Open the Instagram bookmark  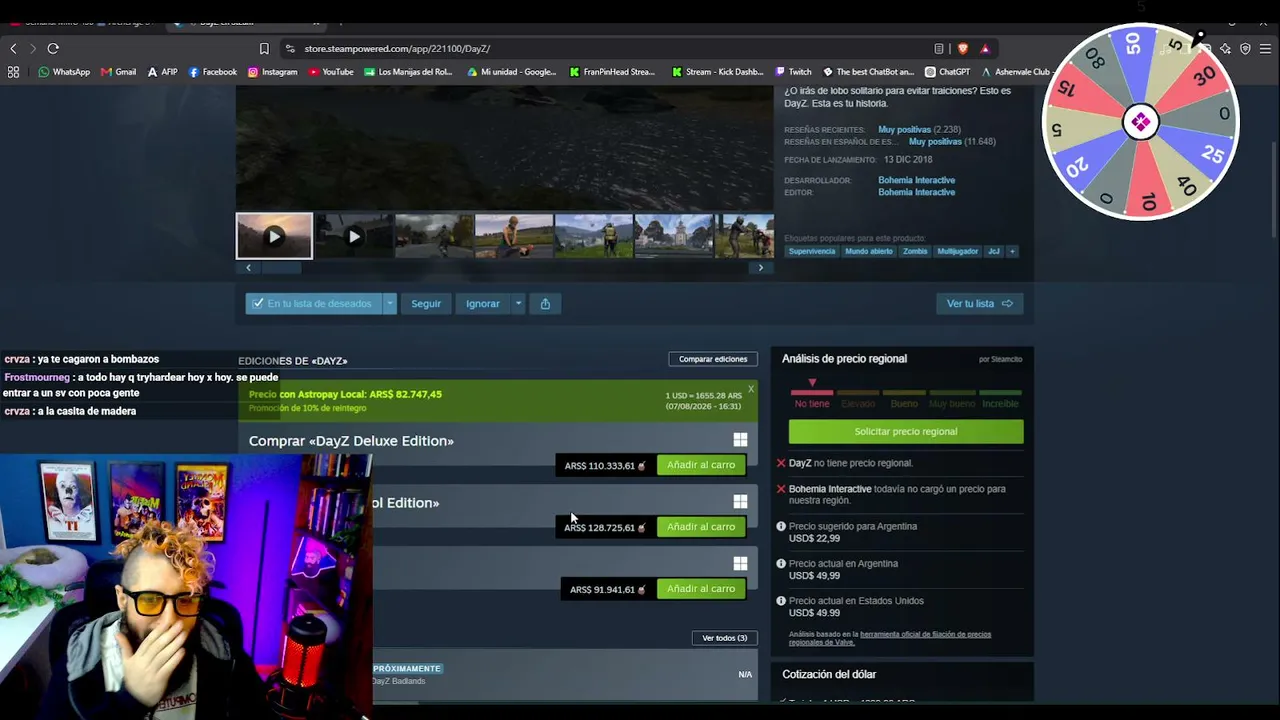coord(273,72)
